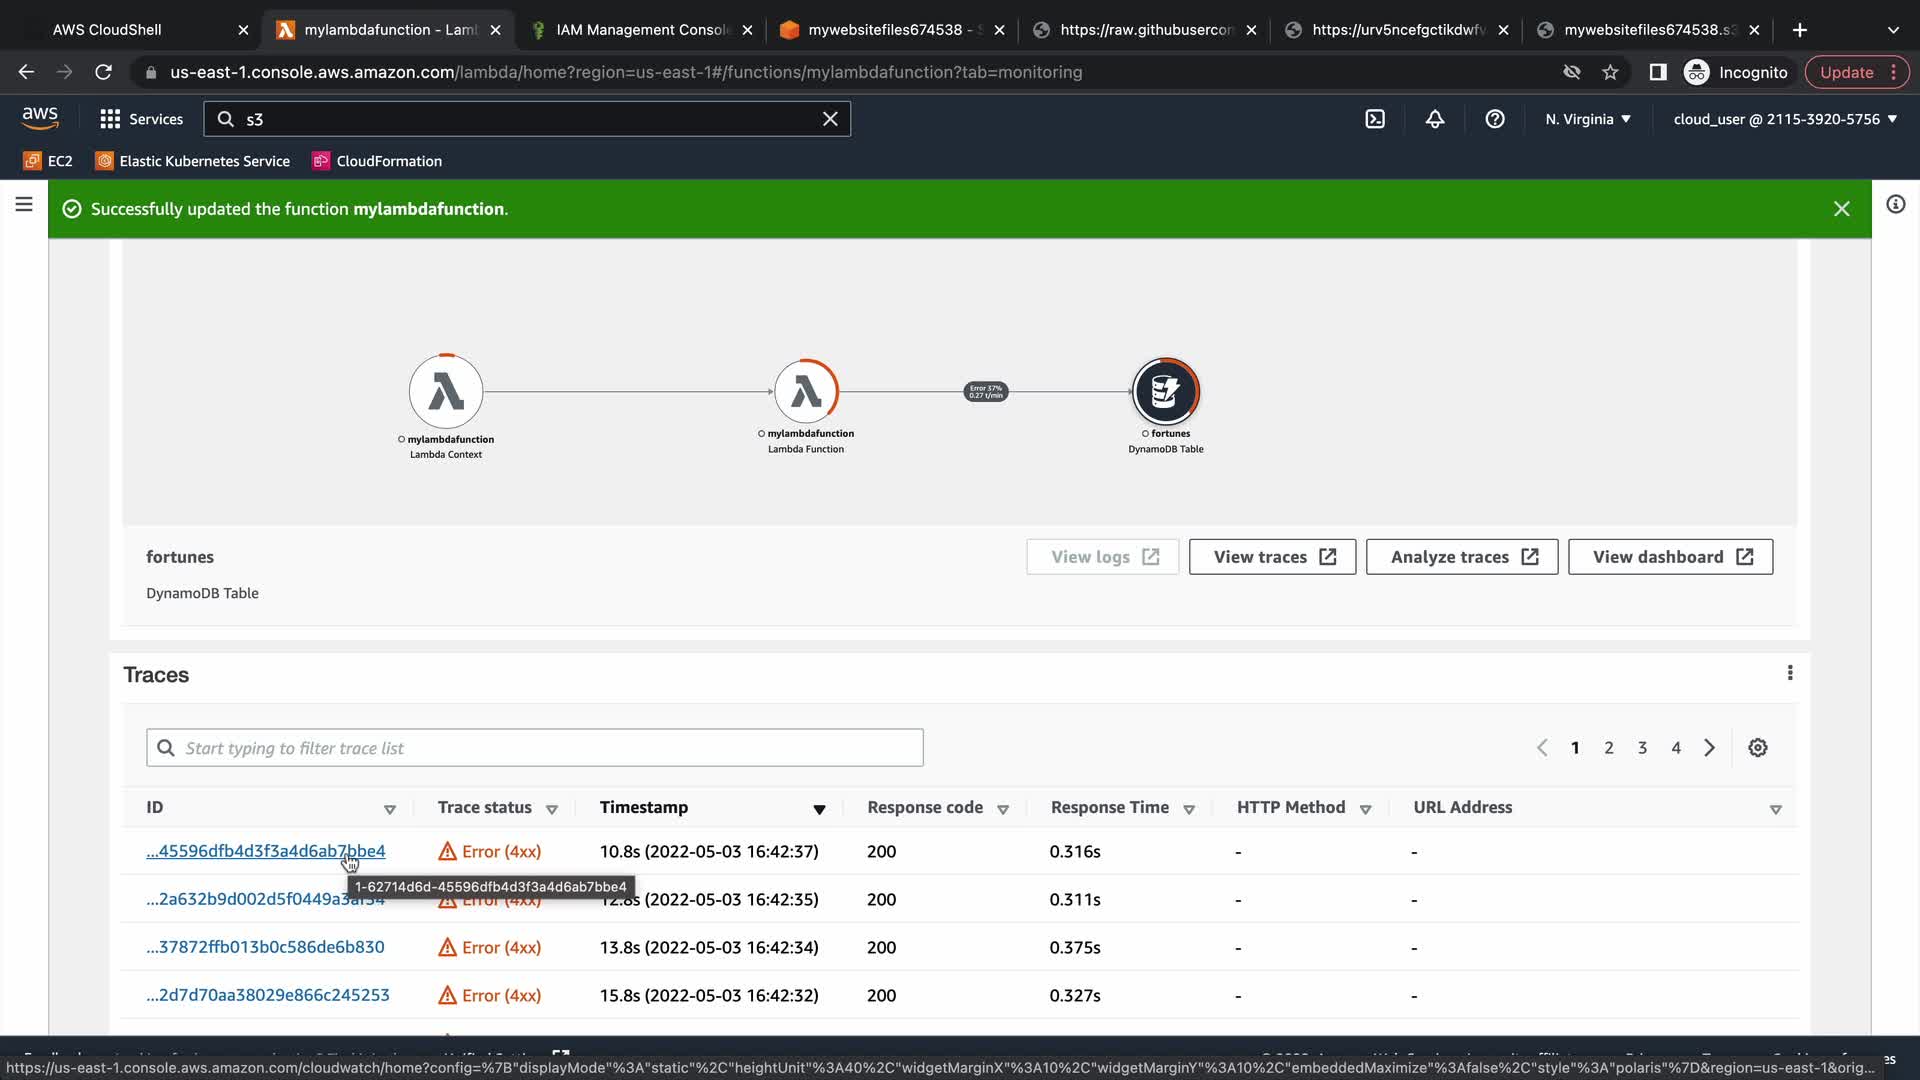Image resolution: width=1920 pixels, height=1080 pixels.
Task: Open Traces panel three-dot menu
Action: click(x=1790, y=673)
